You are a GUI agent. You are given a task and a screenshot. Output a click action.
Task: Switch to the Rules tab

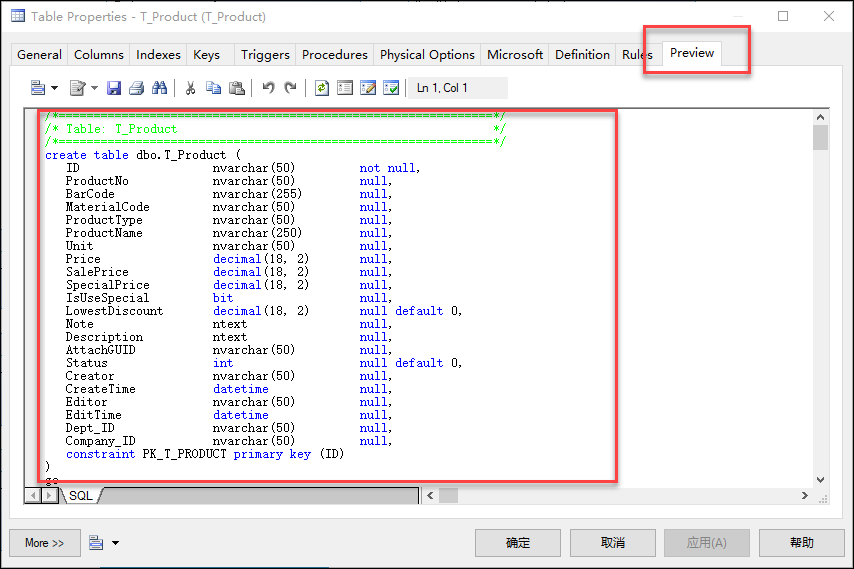637,55
